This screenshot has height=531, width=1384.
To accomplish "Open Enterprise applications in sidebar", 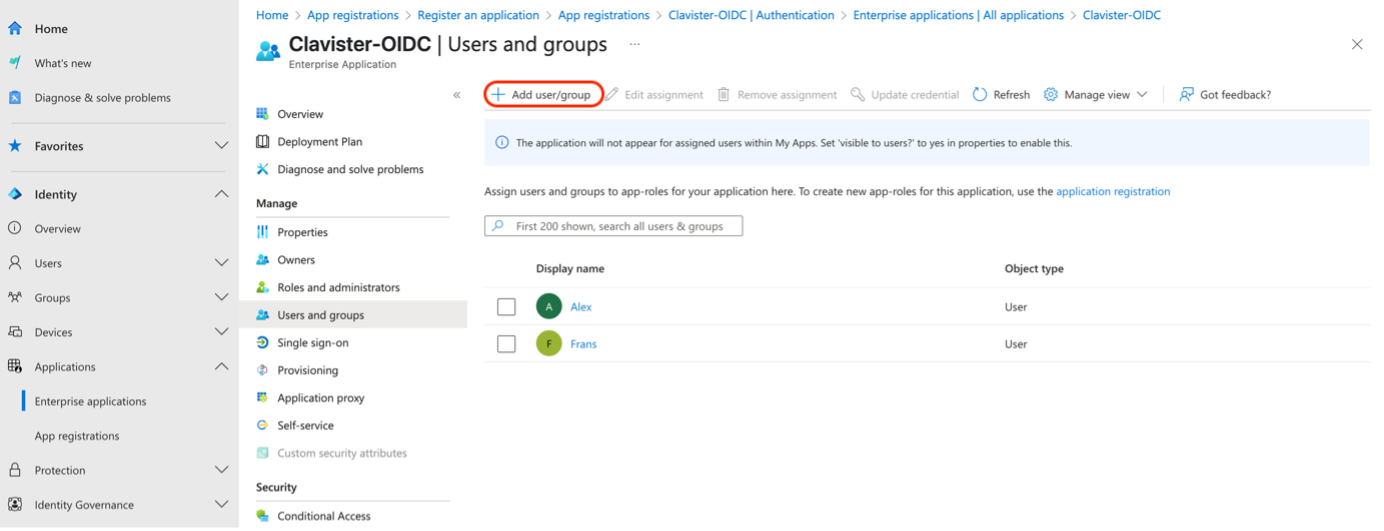I will click(x=90, y=401).
